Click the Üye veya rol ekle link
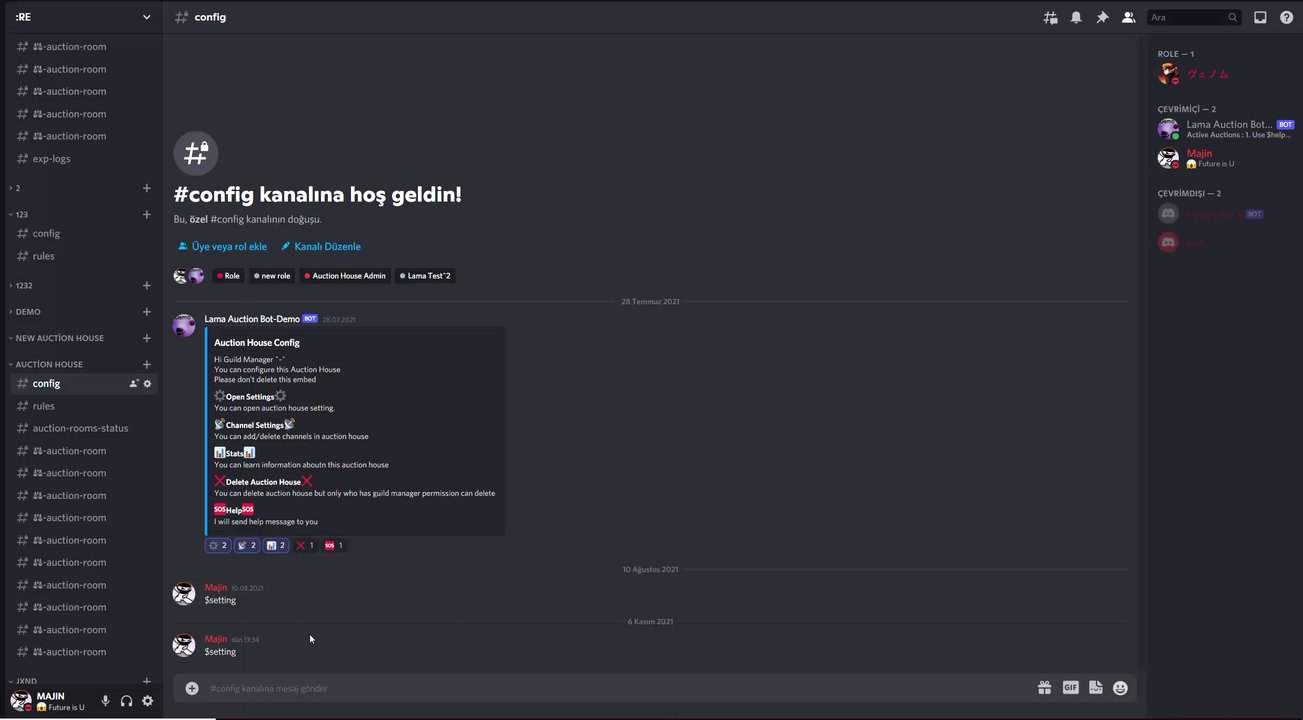 228,246
